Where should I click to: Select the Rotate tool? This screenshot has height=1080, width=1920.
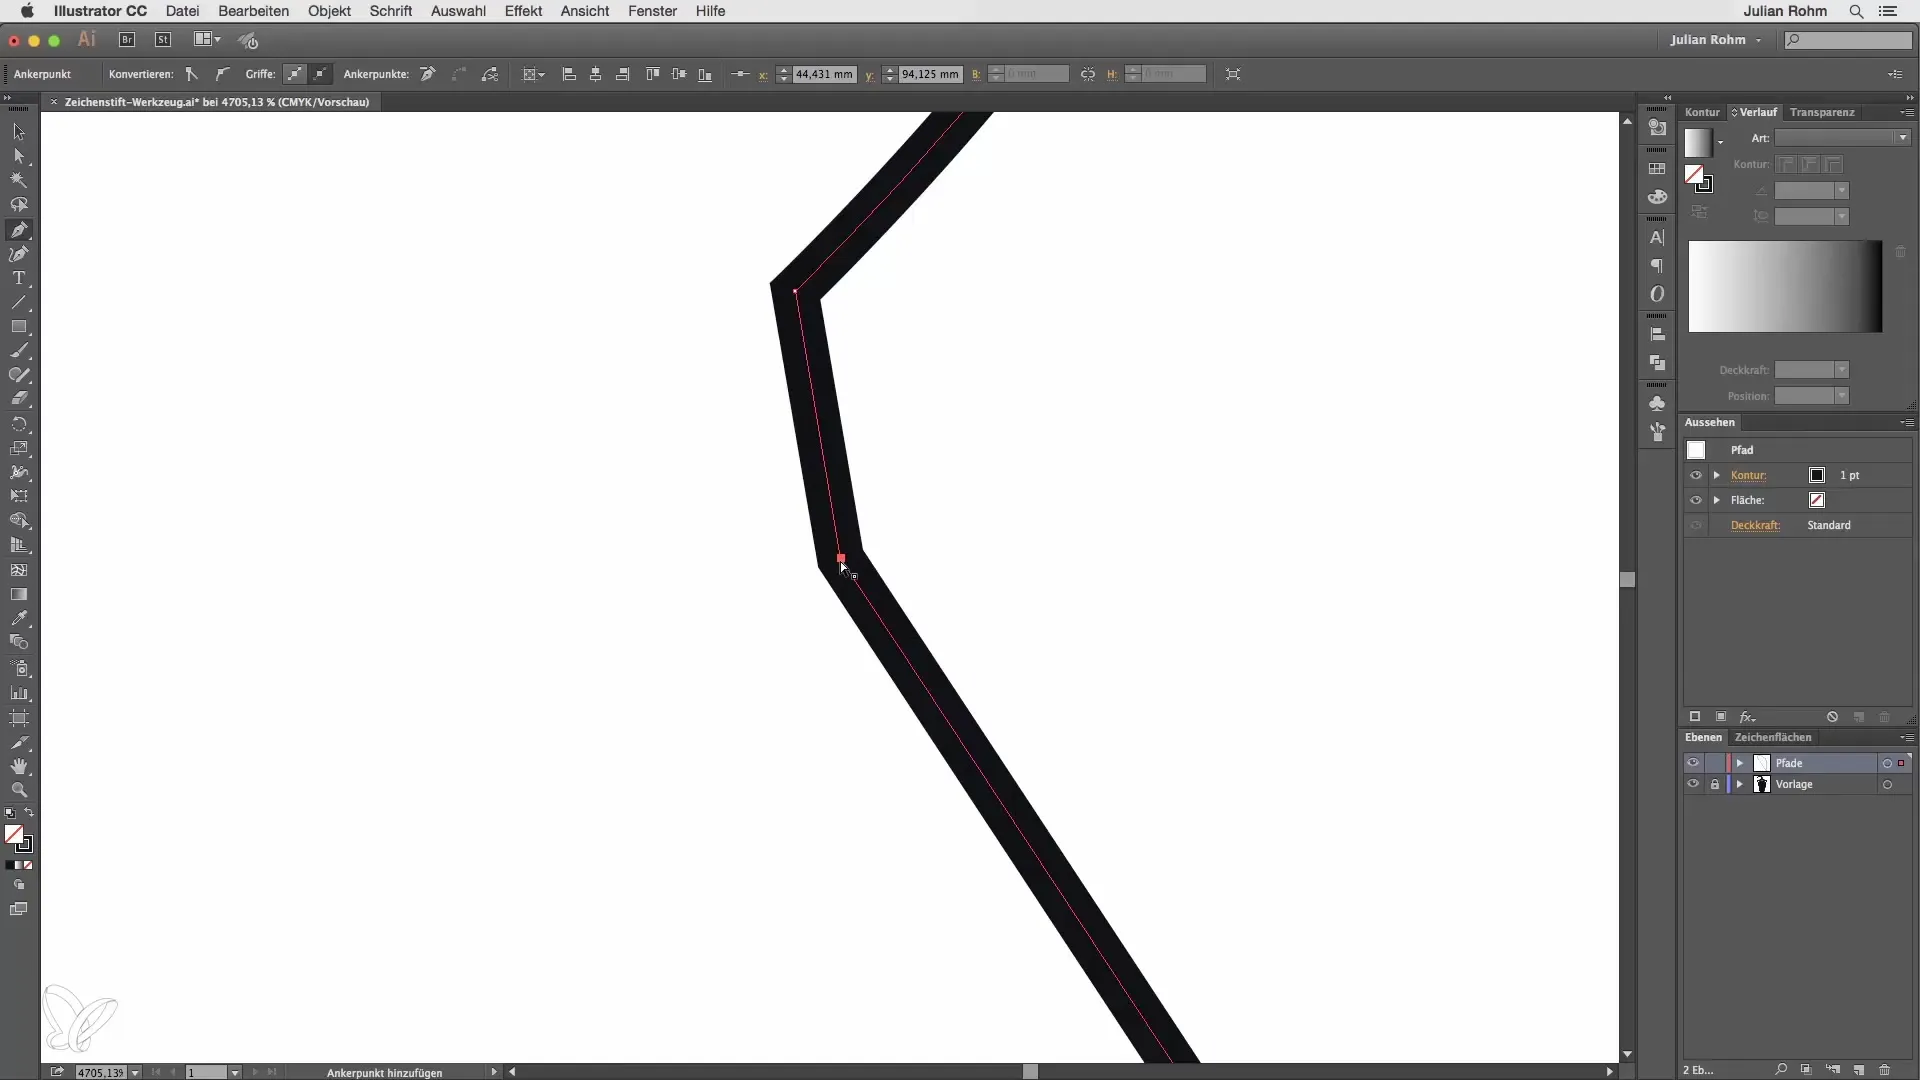tap(18, 424)
